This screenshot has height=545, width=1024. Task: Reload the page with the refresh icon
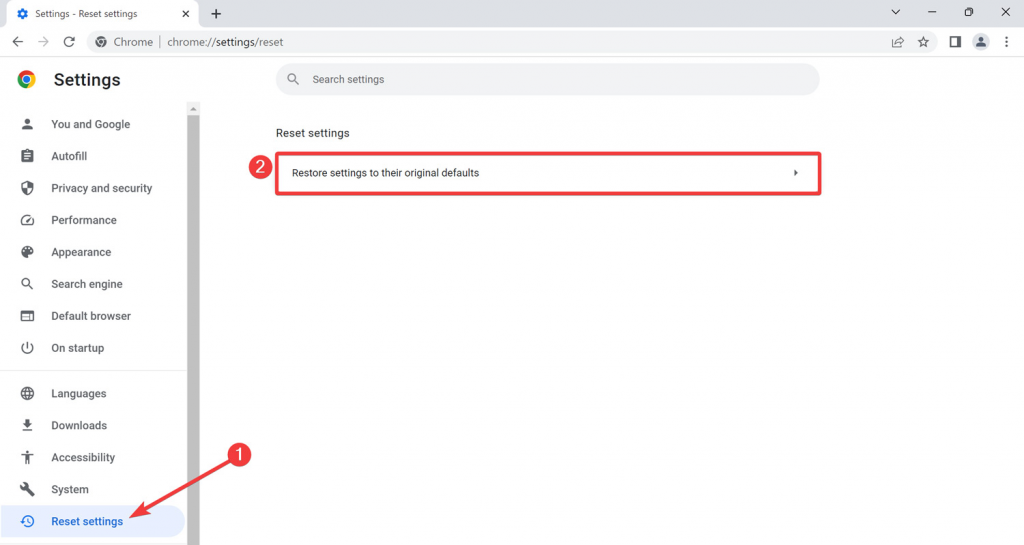click(69, 42)
